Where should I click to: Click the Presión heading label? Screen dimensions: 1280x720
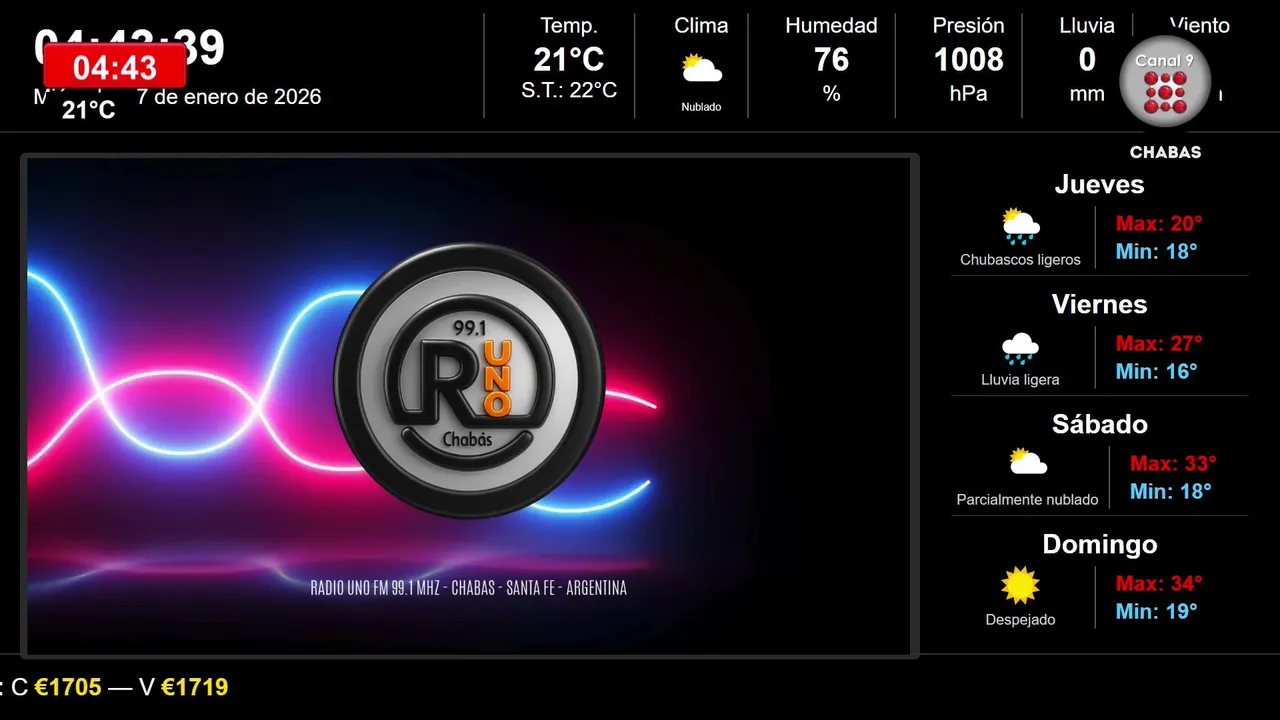point(968,26)
